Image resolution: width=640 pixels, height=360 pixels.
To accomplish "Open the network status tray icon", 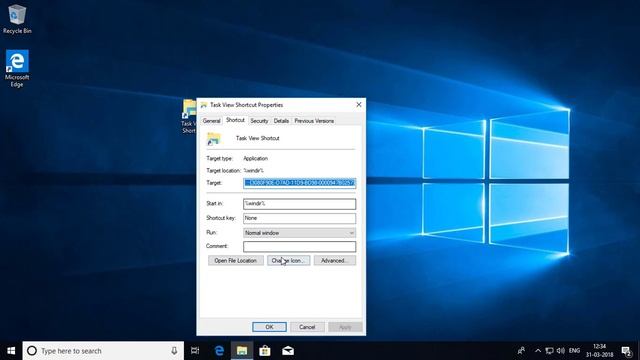I will pos(549,351).
